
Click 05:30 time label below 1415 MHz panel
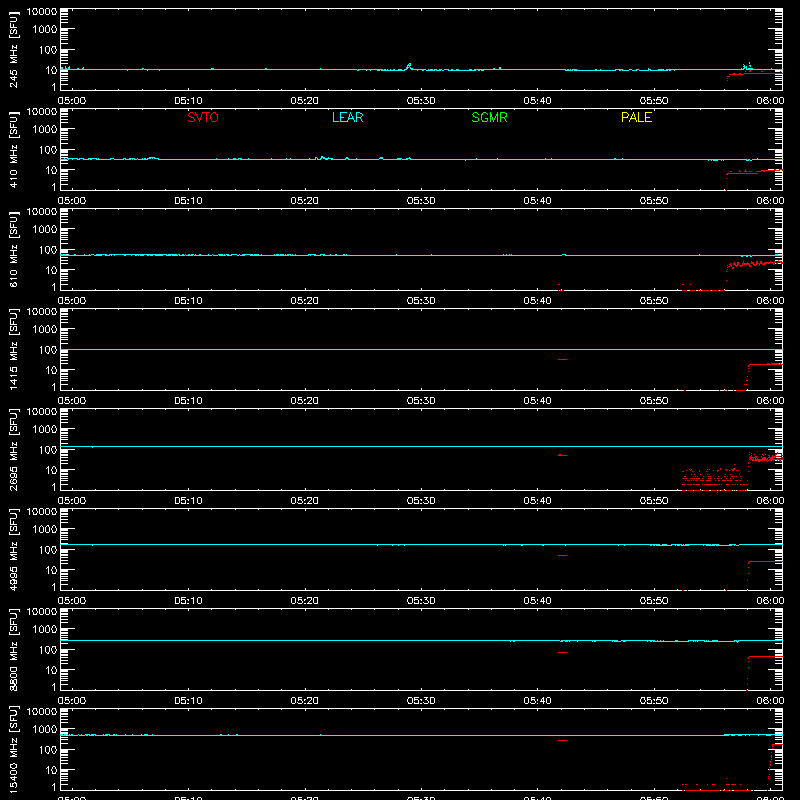tap(421, 401)
